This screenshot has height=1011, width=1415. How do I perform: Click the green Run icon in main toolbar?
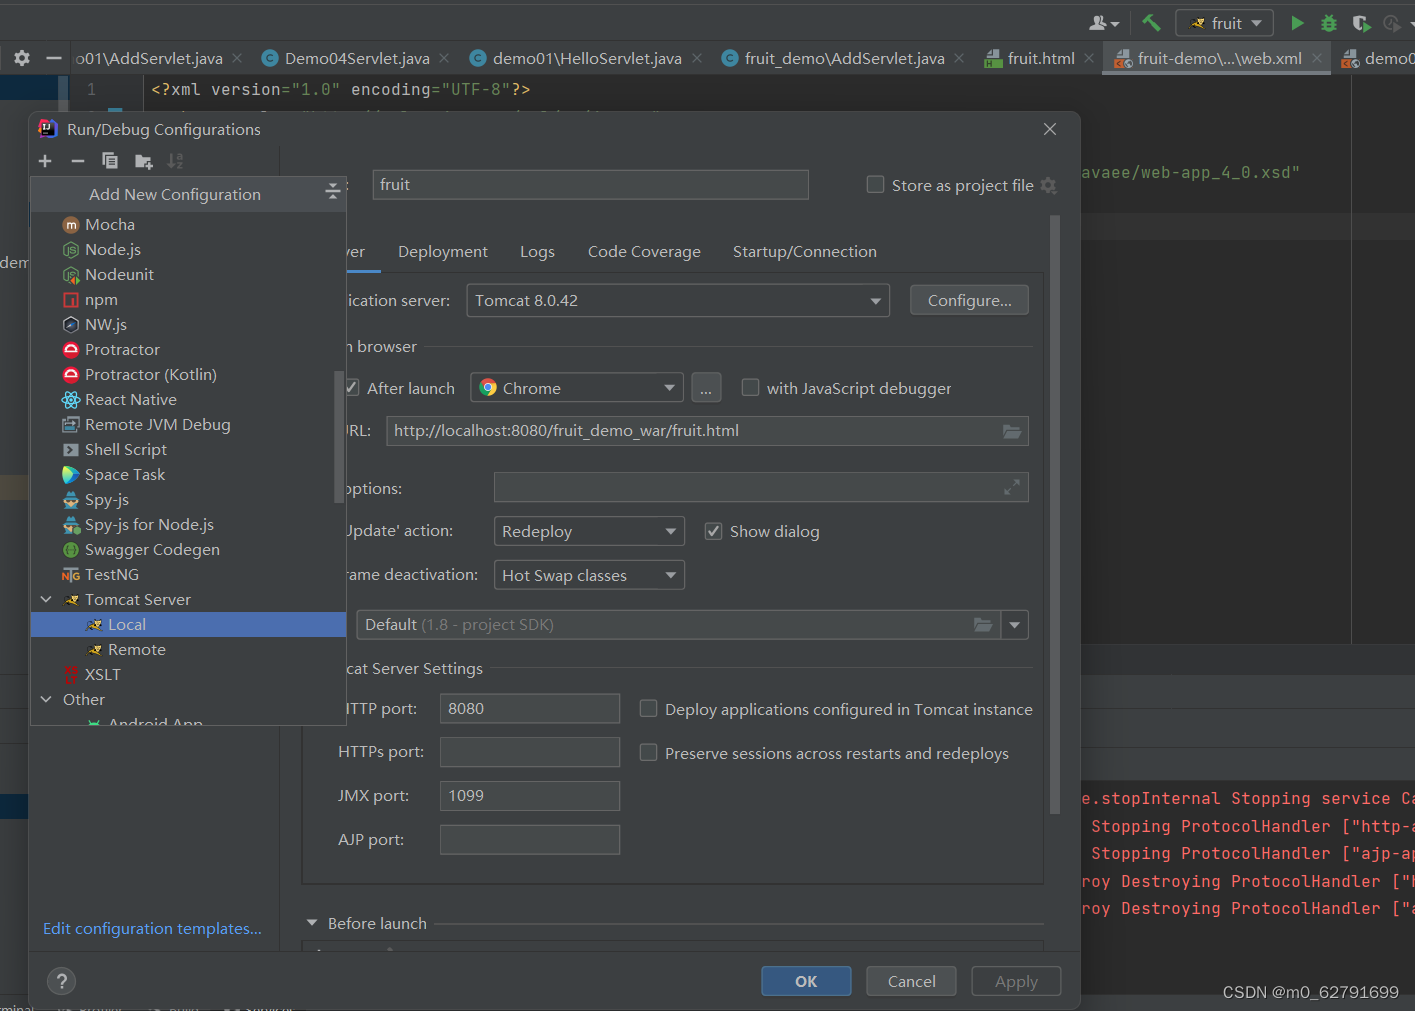1297,23
